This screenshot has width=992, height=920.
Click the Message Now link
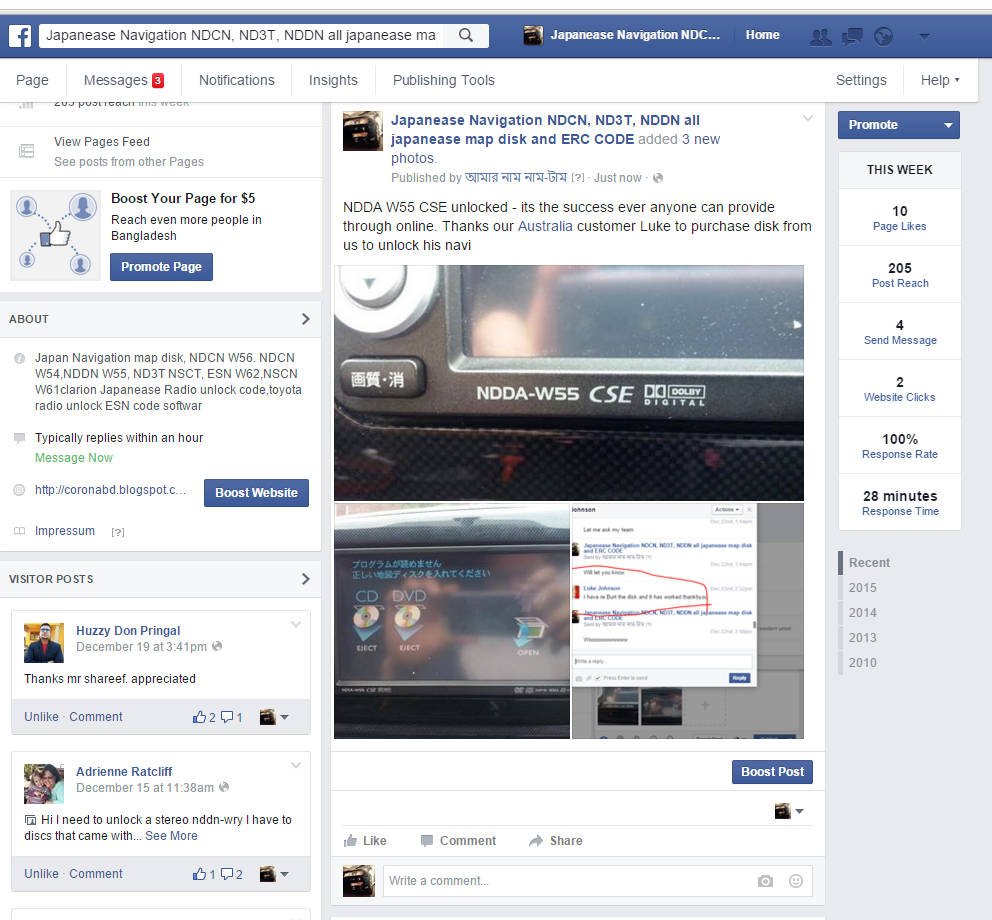[73, 457]
